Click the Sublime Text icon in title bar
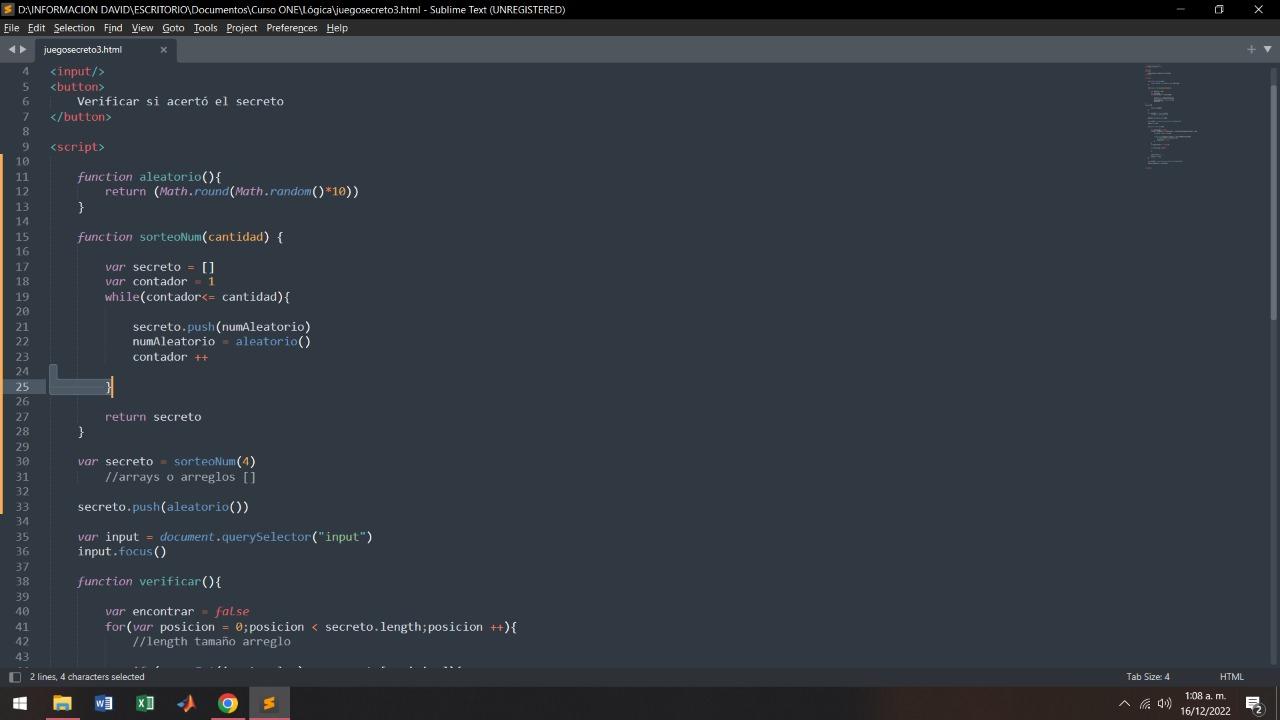Viewport: 1280px width, 720px height. (9, 9)
